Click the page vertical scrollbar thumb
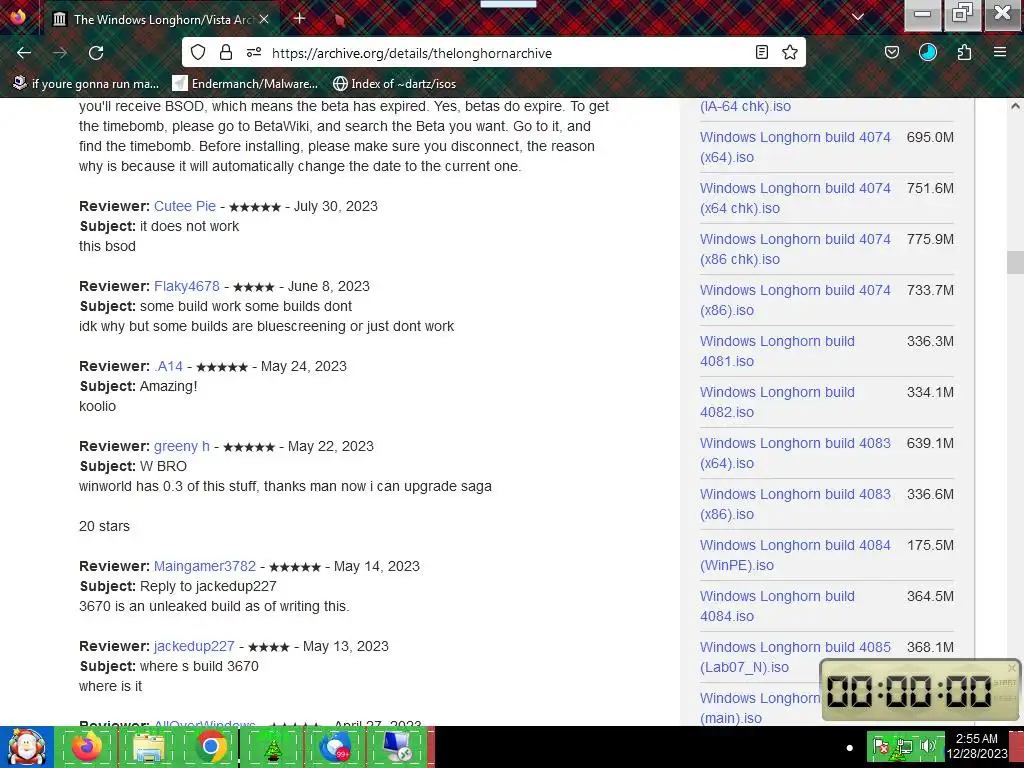Image resolution: width=1024 pixels, height=768 pixels. 1015,263
